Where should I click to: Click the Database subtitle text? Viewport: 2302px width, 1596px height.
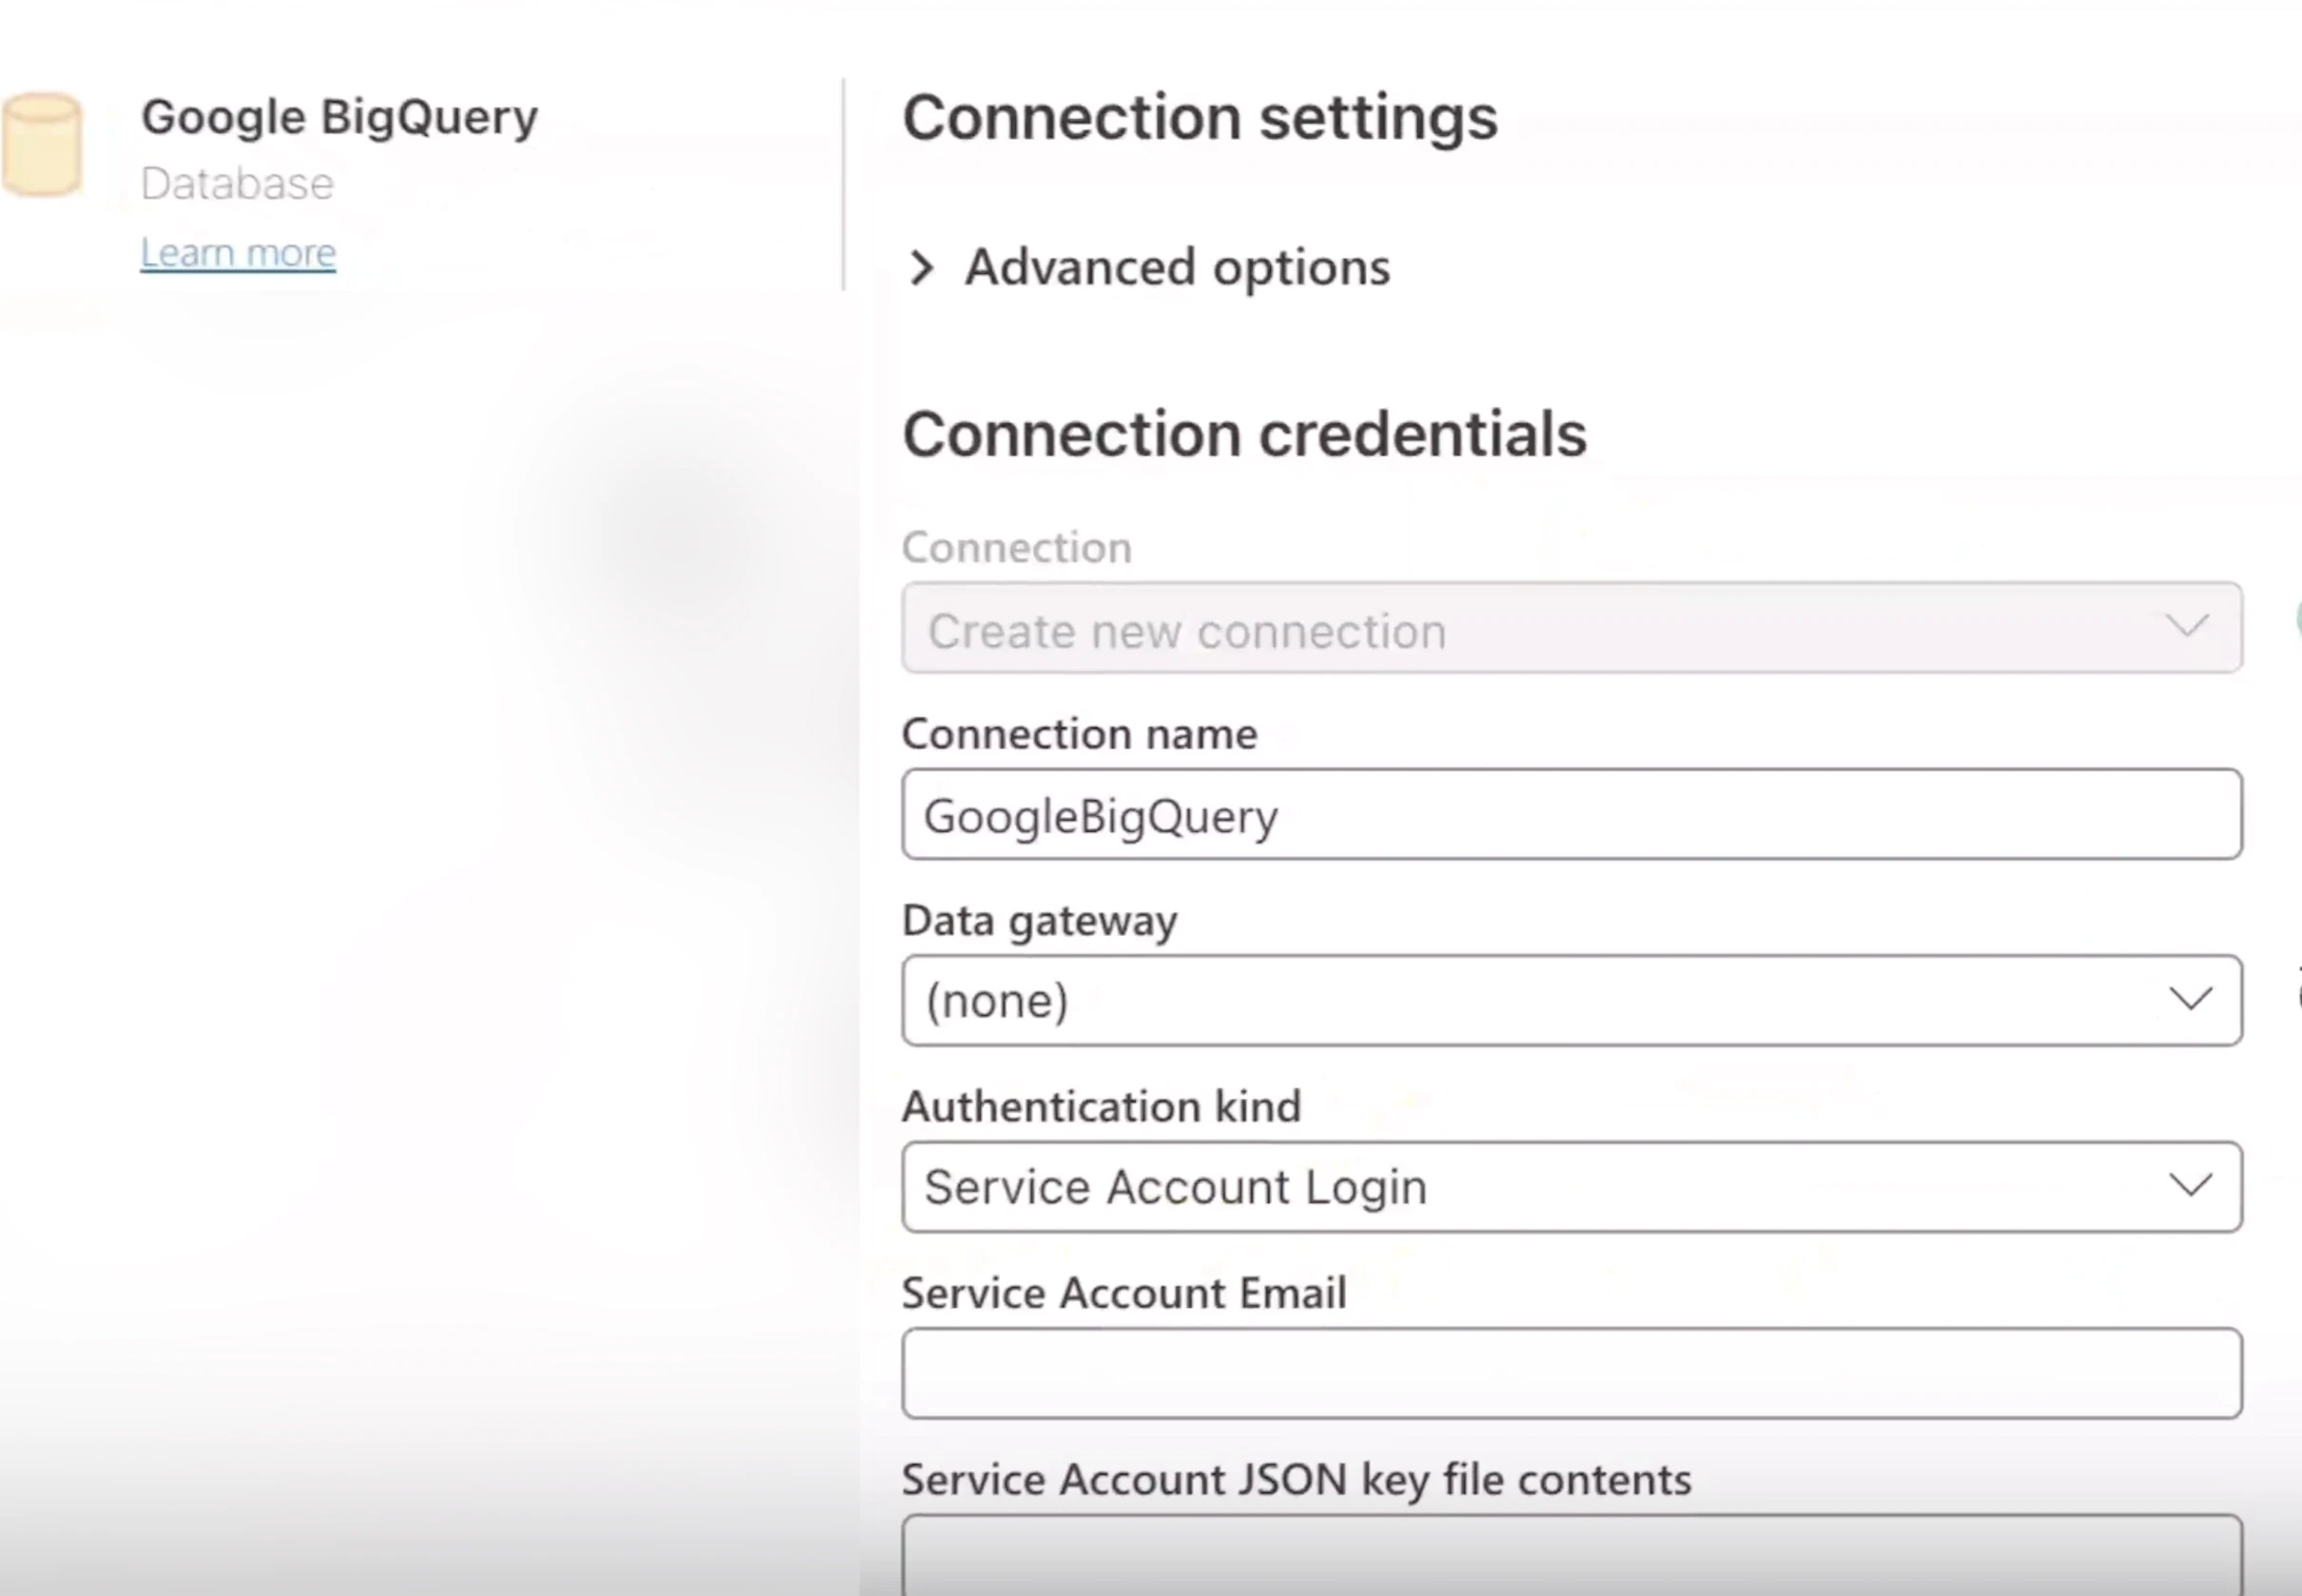(x=237, y=184)
